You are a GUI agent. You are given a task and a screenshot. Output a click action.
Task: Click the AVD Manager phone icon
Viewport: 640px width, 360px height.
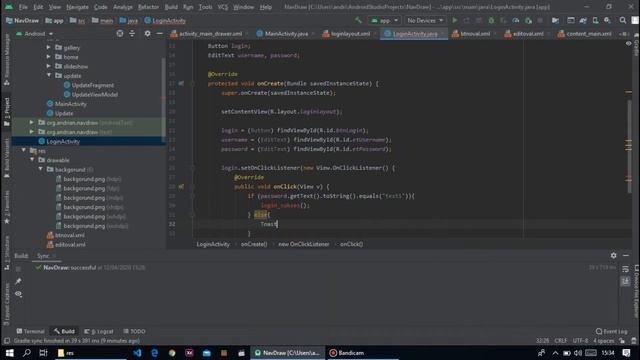[x=596, y=20]
